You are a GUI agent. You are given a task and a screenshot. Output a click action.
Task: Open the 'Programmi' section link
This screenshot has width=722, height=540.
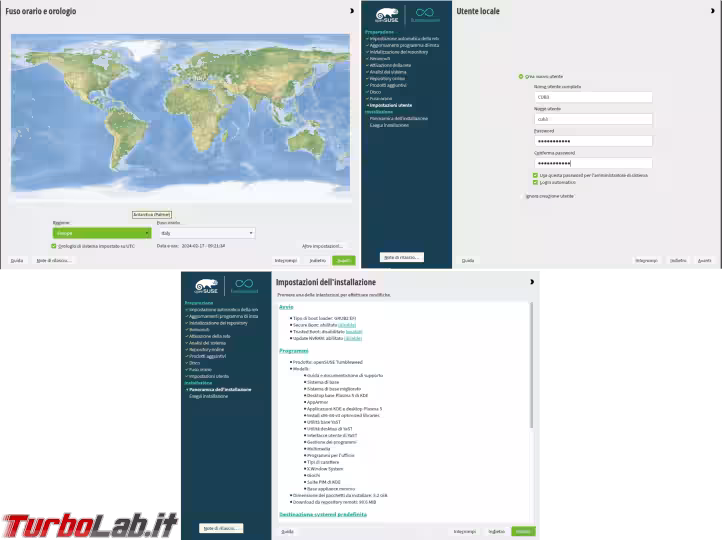(x=294, y=351)
